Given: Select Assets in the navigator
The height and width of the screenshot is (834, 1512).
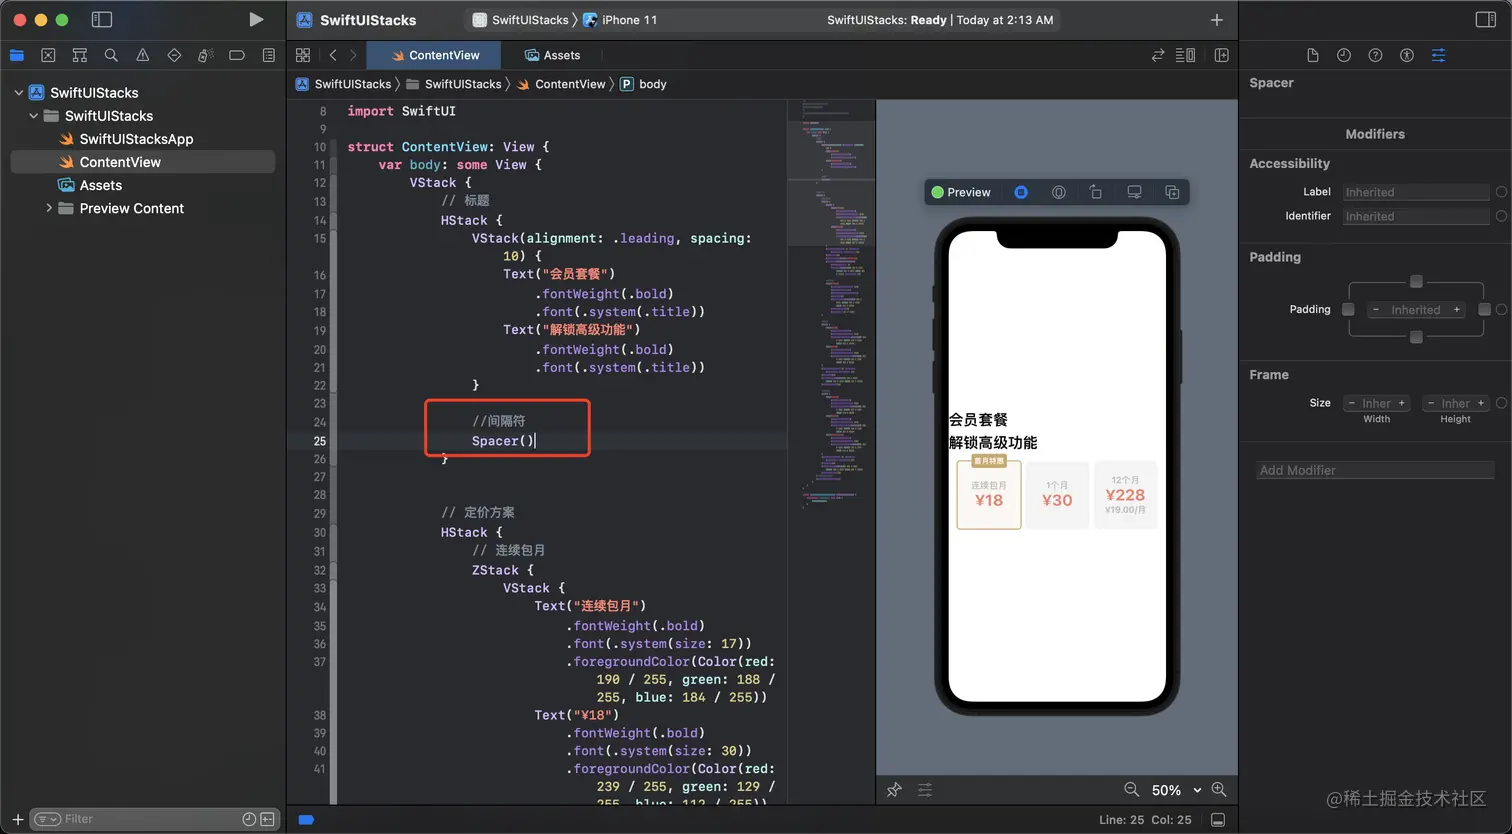Looking at the screenshot, I should point(101,185).
